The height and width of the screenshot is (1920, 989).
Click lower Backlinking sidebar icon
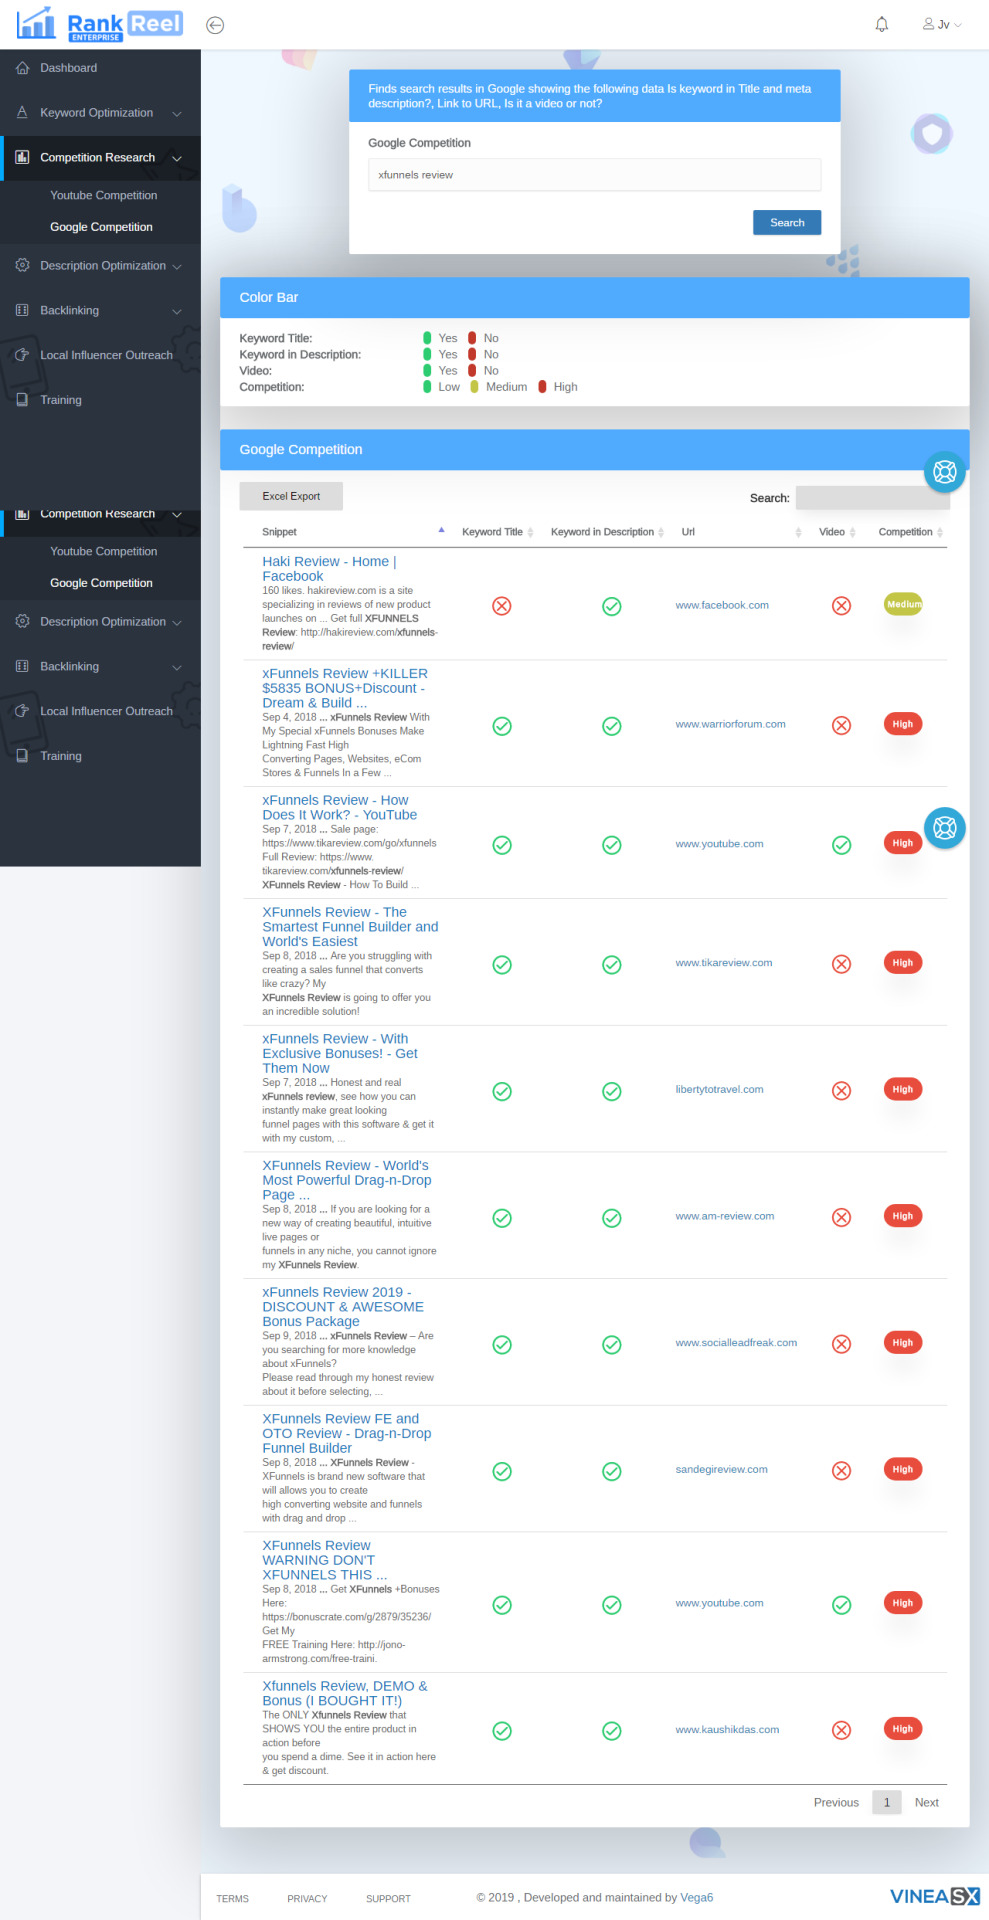(22, 666)
